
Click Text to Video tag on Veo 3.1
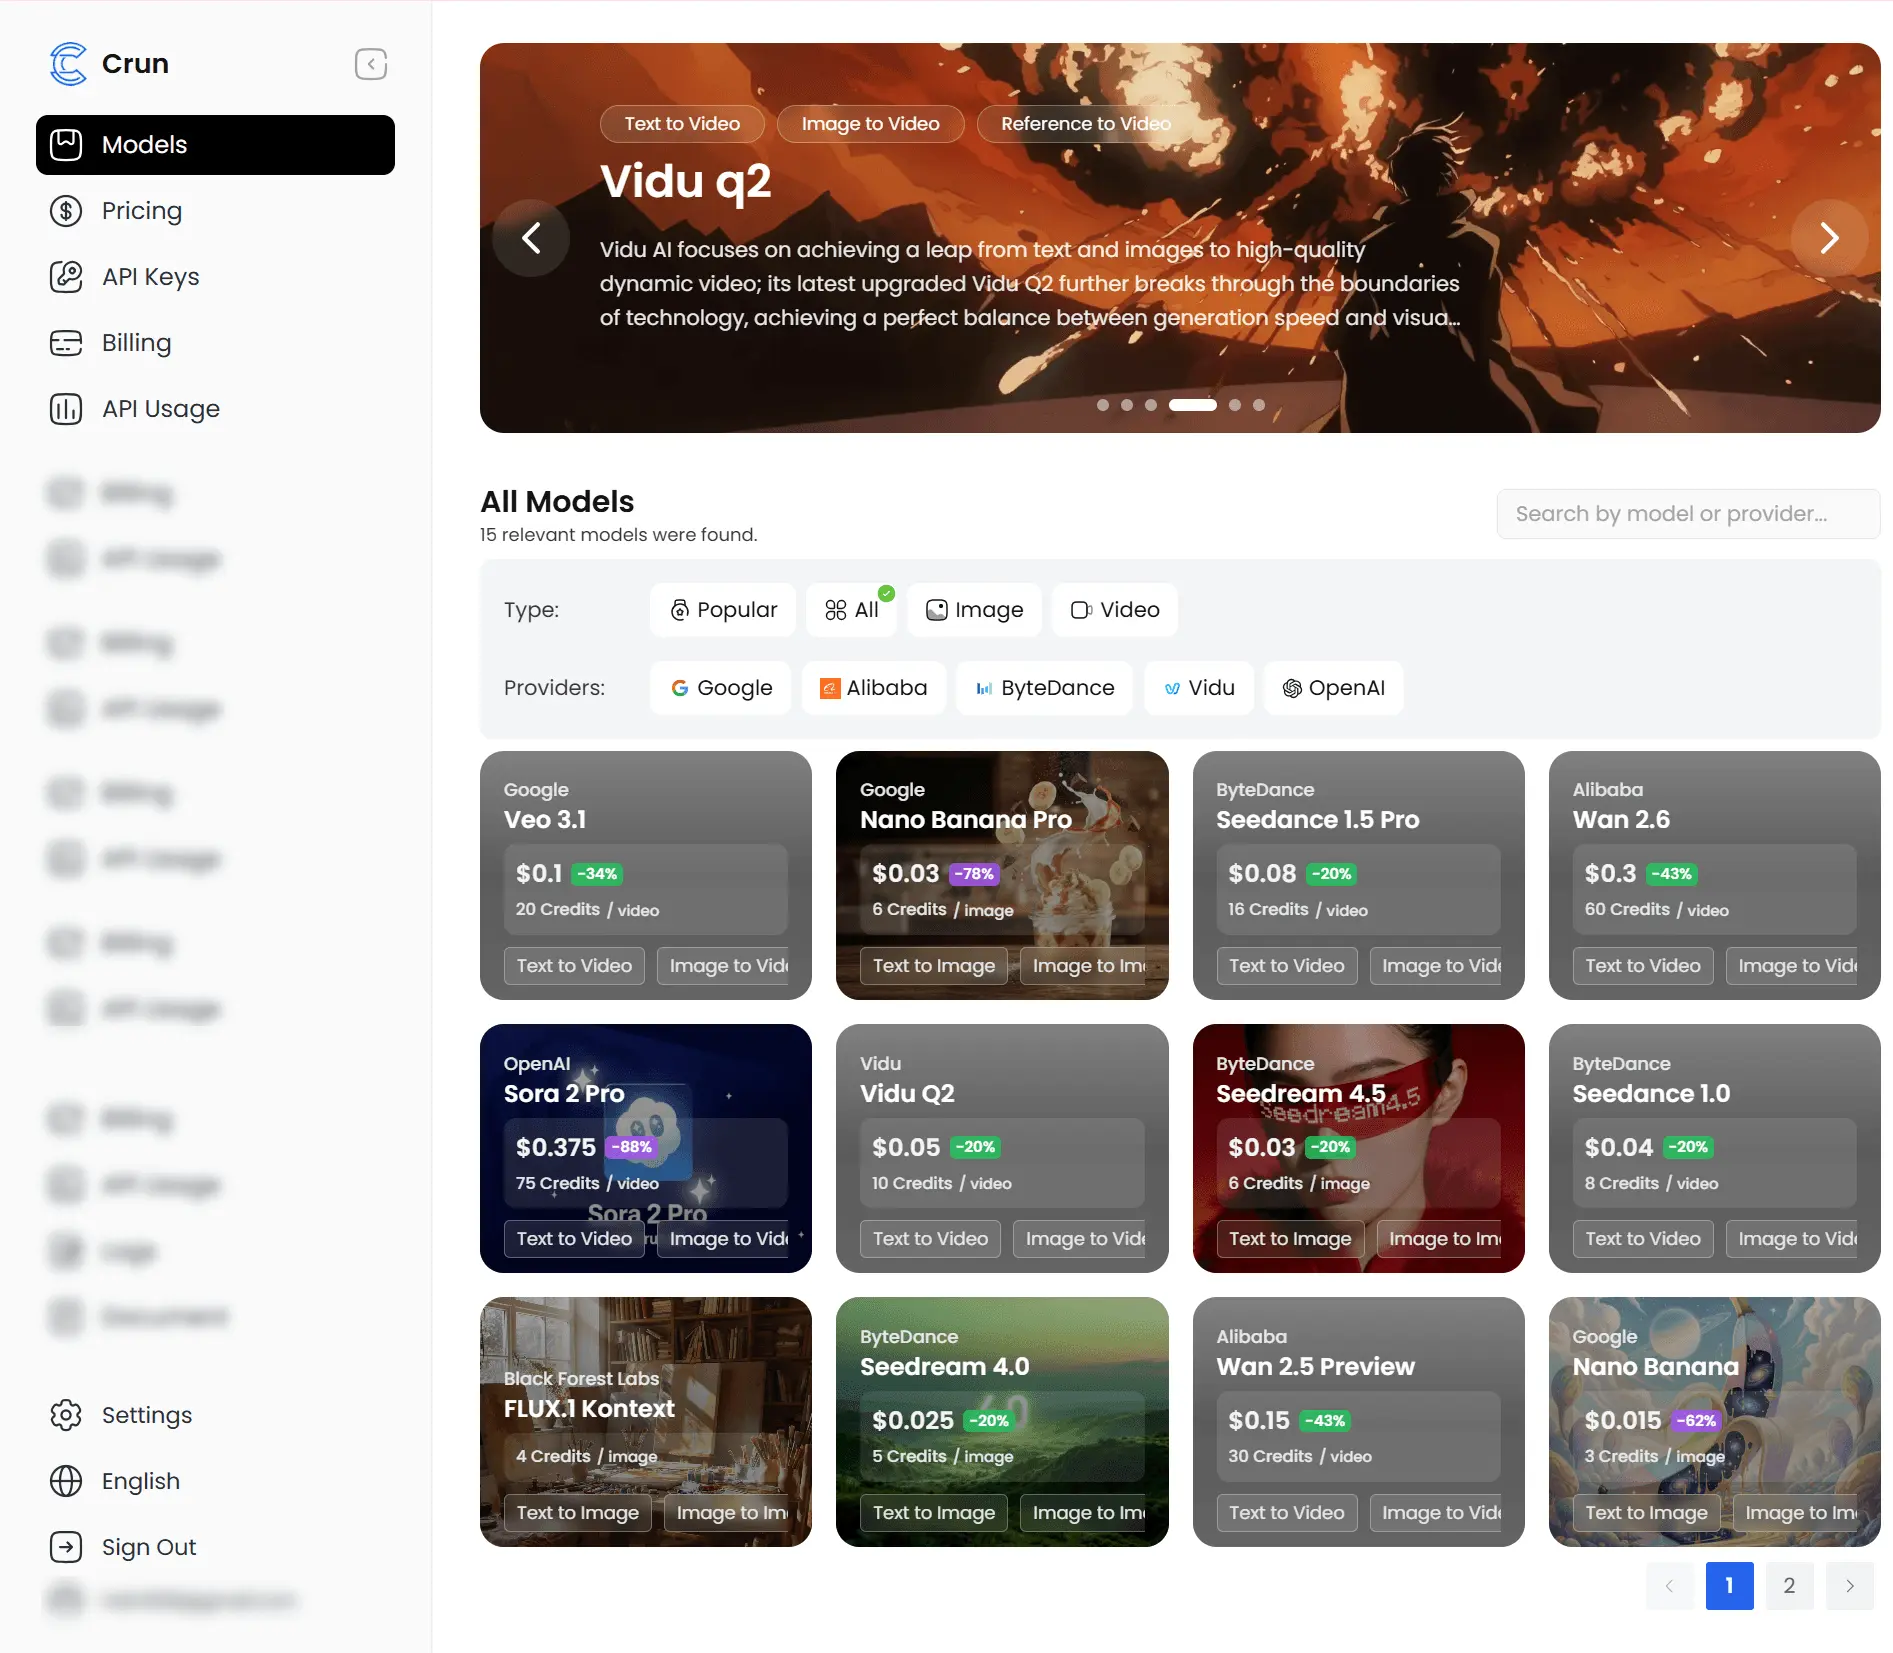coord(574,966)
